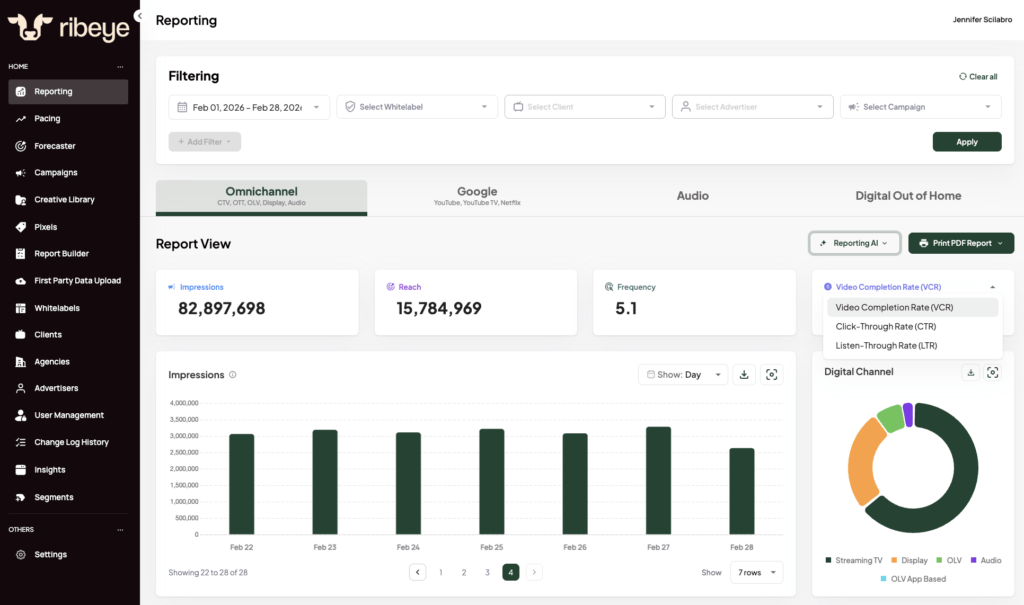Open Jennifer Scilabro user profile
This screenshot has height=605, width=1024.
coord(982,20)
